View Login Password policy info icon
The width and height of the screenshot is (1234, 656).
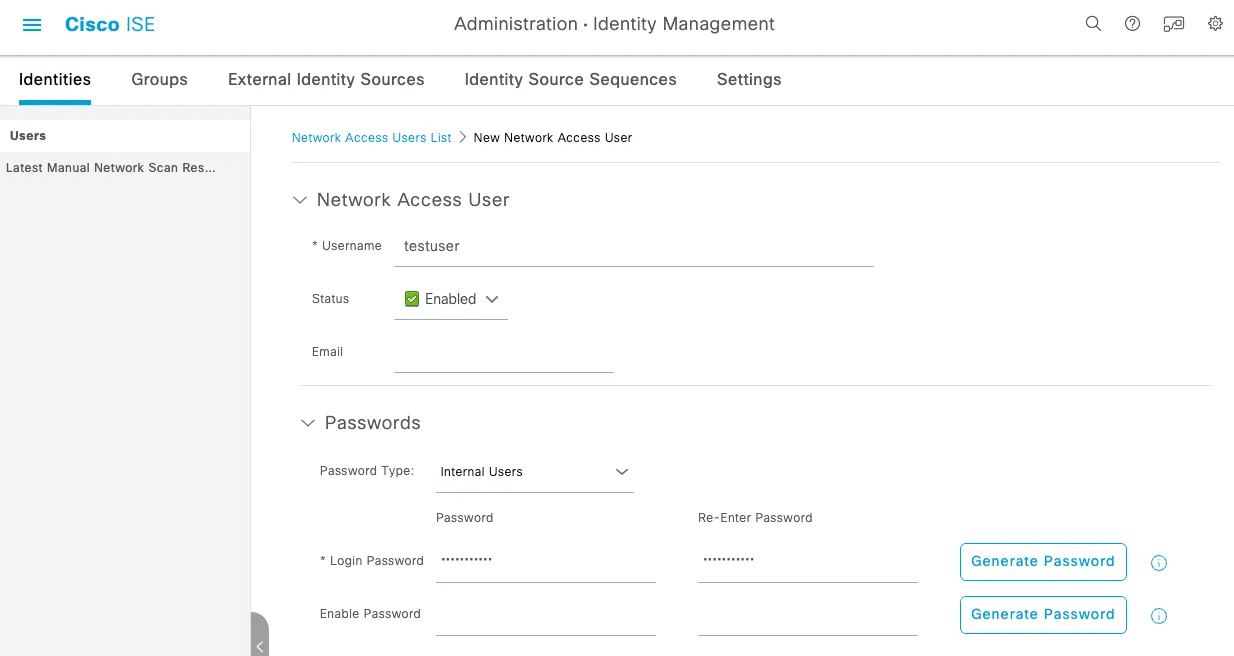coord(1158,562)
